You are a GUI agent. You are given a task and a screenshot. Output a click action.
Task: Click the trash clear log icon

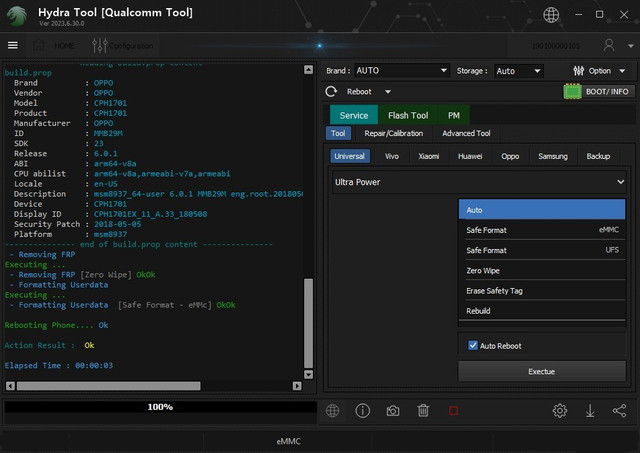(x=423, y=411)
